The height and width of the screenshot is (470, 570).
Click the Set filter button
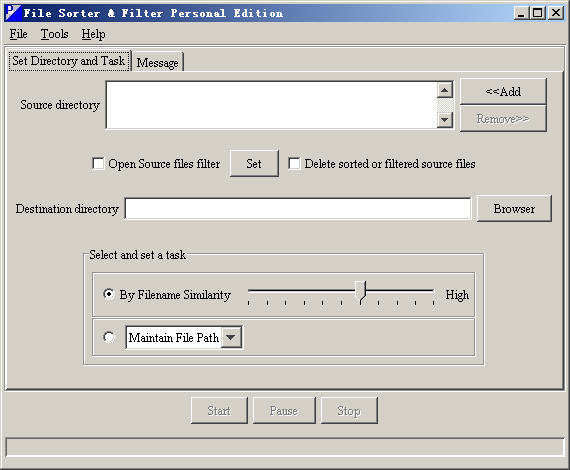[254, 164]
